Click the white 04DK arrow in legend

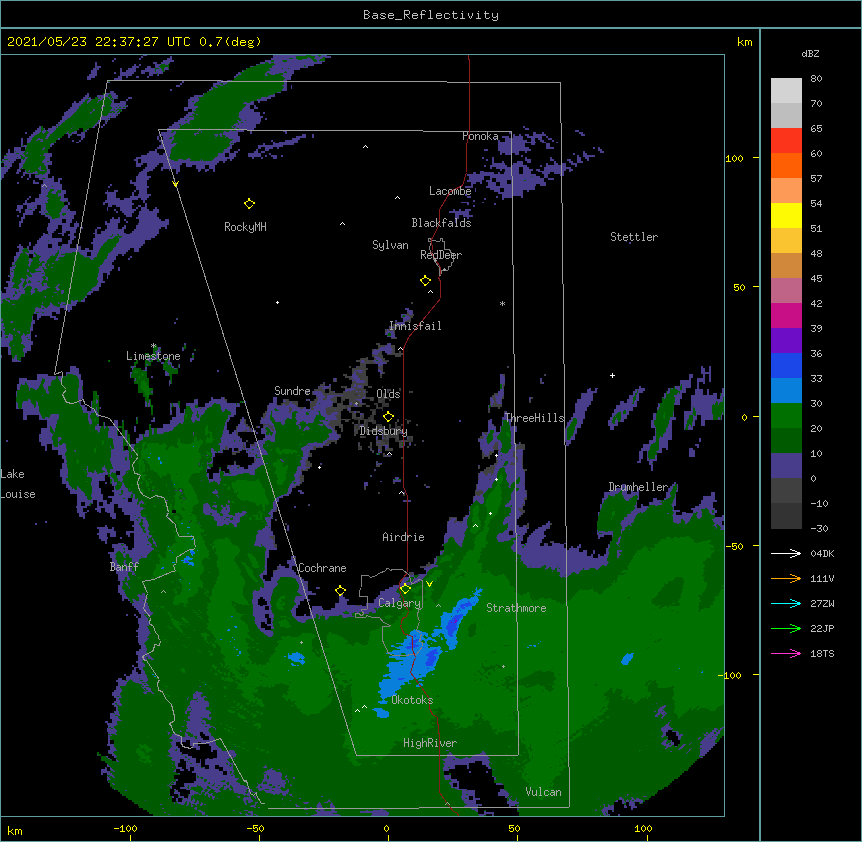coord(786,553)
